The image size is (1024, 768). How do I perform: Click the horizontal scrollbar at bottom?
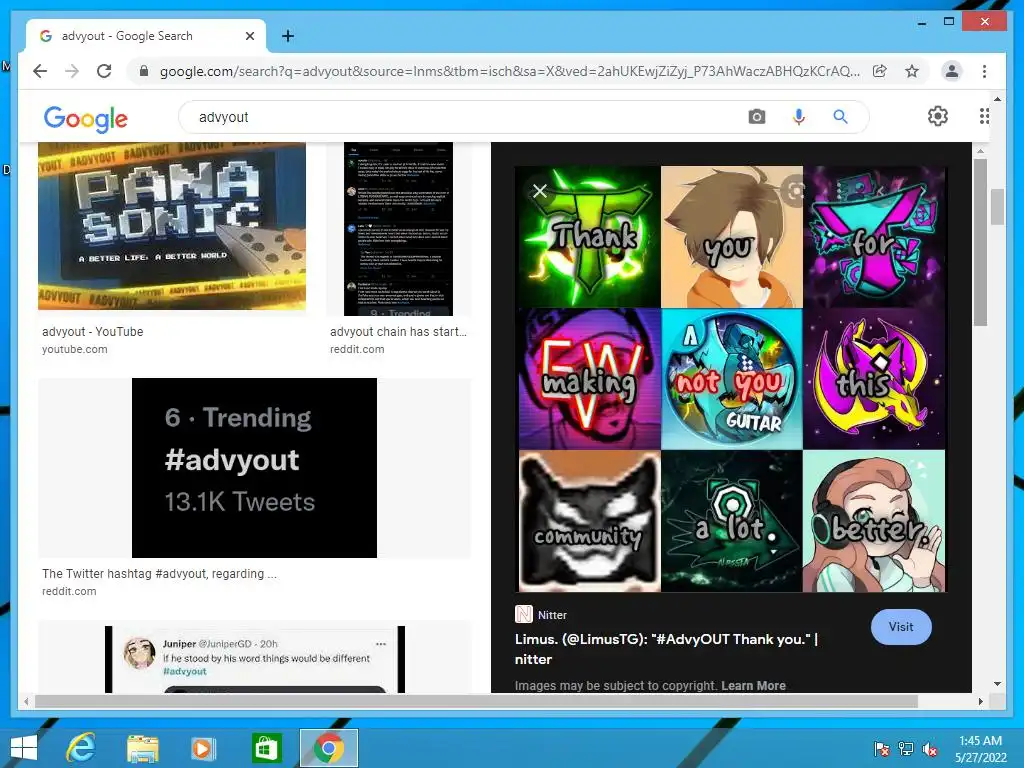point(476,701)
